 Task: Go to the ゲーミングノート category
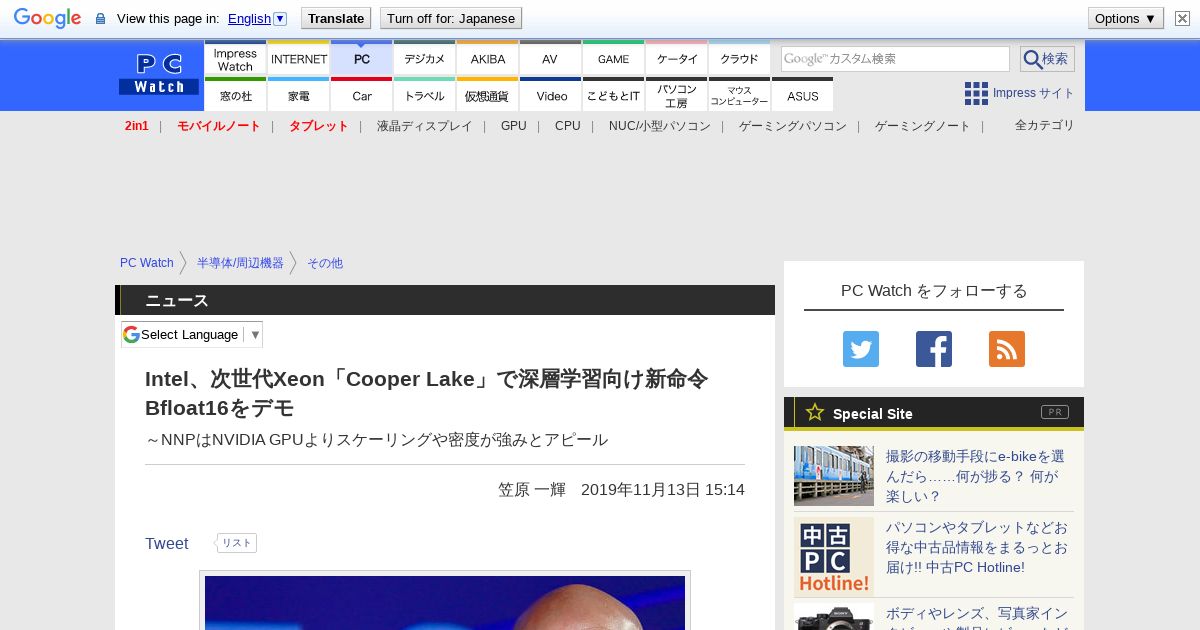click(x=922, y=126)
